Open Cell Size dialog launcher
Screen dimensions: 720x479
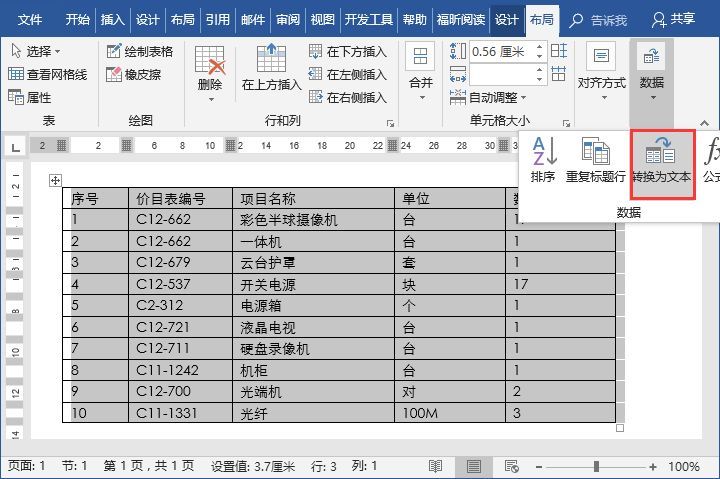[566, 123]
